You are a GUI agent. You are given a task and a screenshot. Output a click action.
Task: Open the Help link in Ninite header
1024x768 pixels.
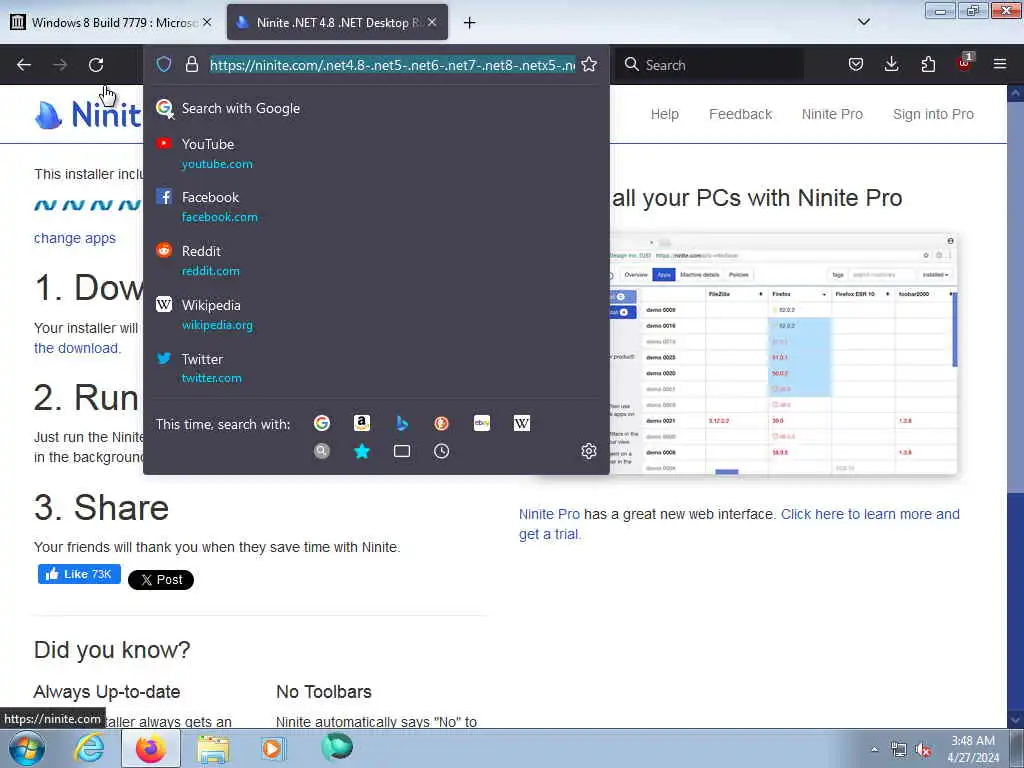click(665, 114)
